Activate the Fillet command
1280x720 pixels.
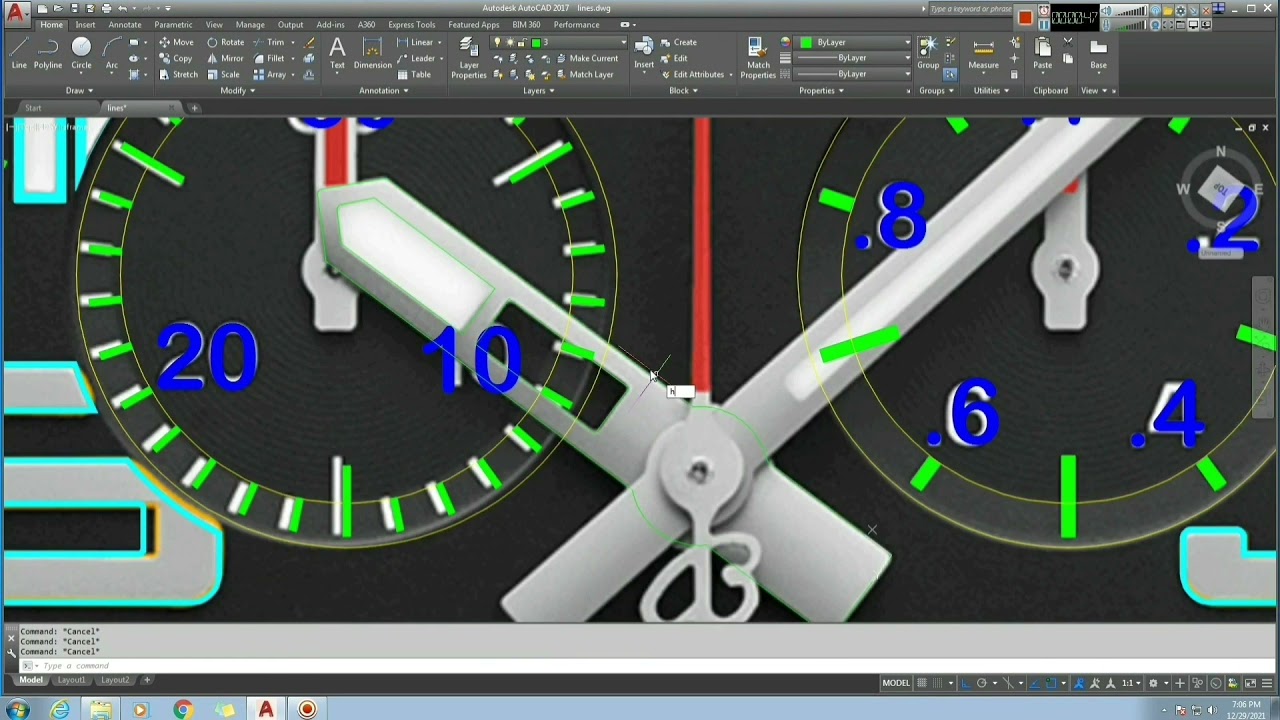point(269,58)
